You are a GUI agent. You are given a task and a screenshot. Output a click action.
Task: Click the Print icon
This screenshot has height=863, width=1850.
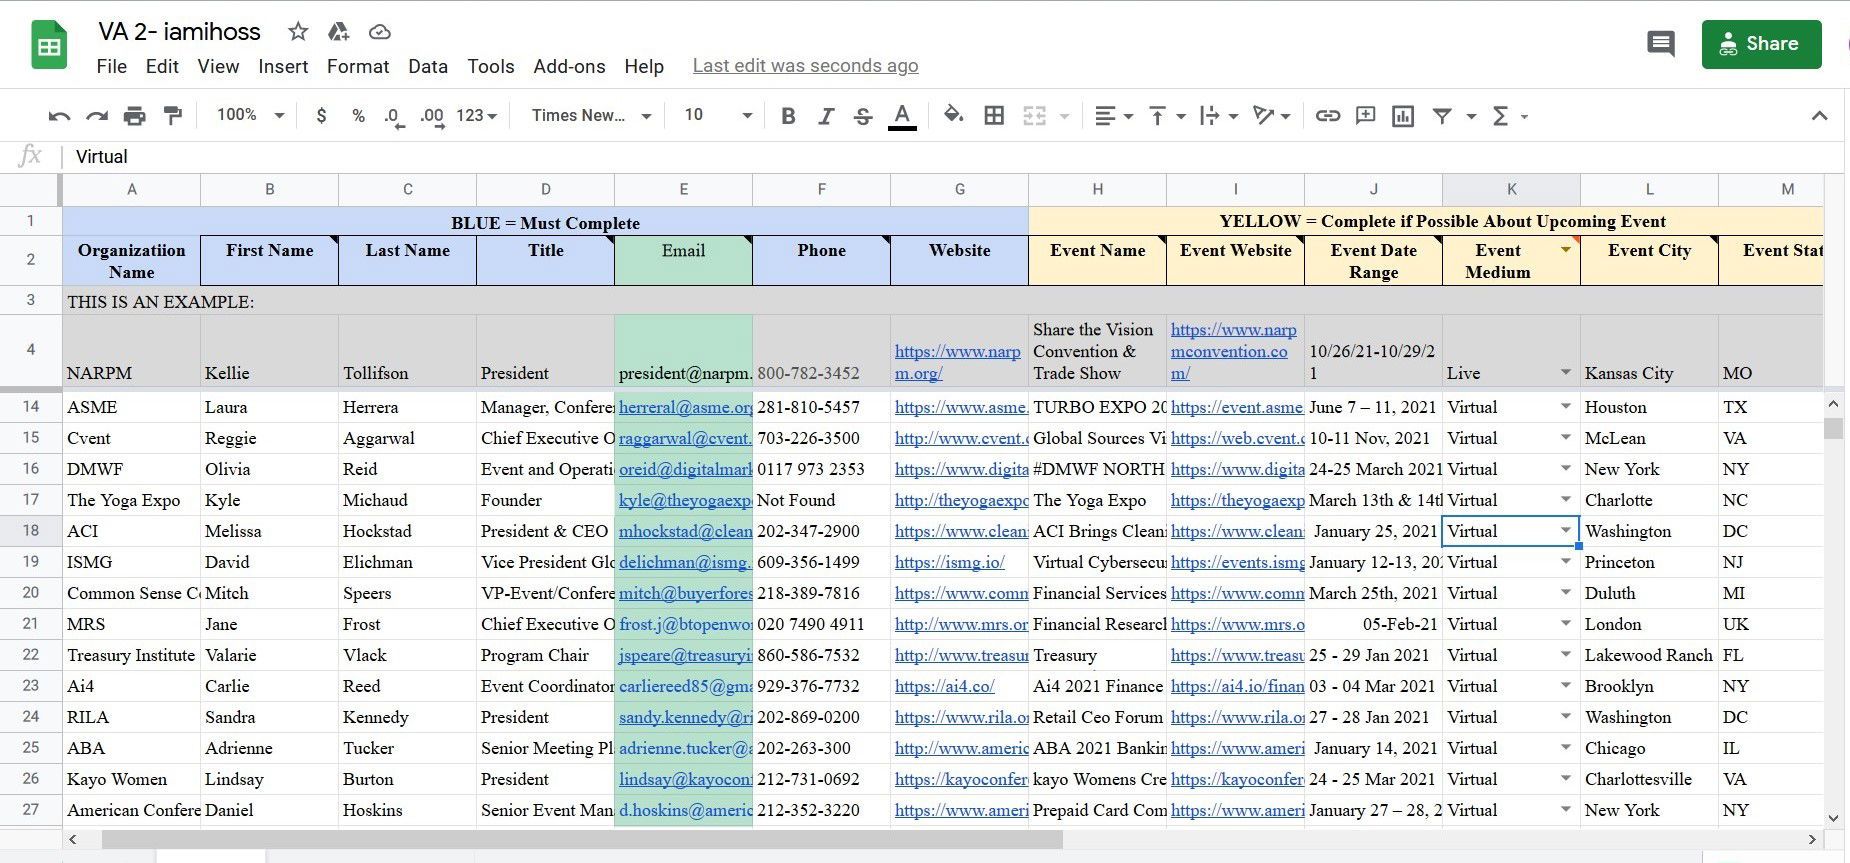(134, 116)
